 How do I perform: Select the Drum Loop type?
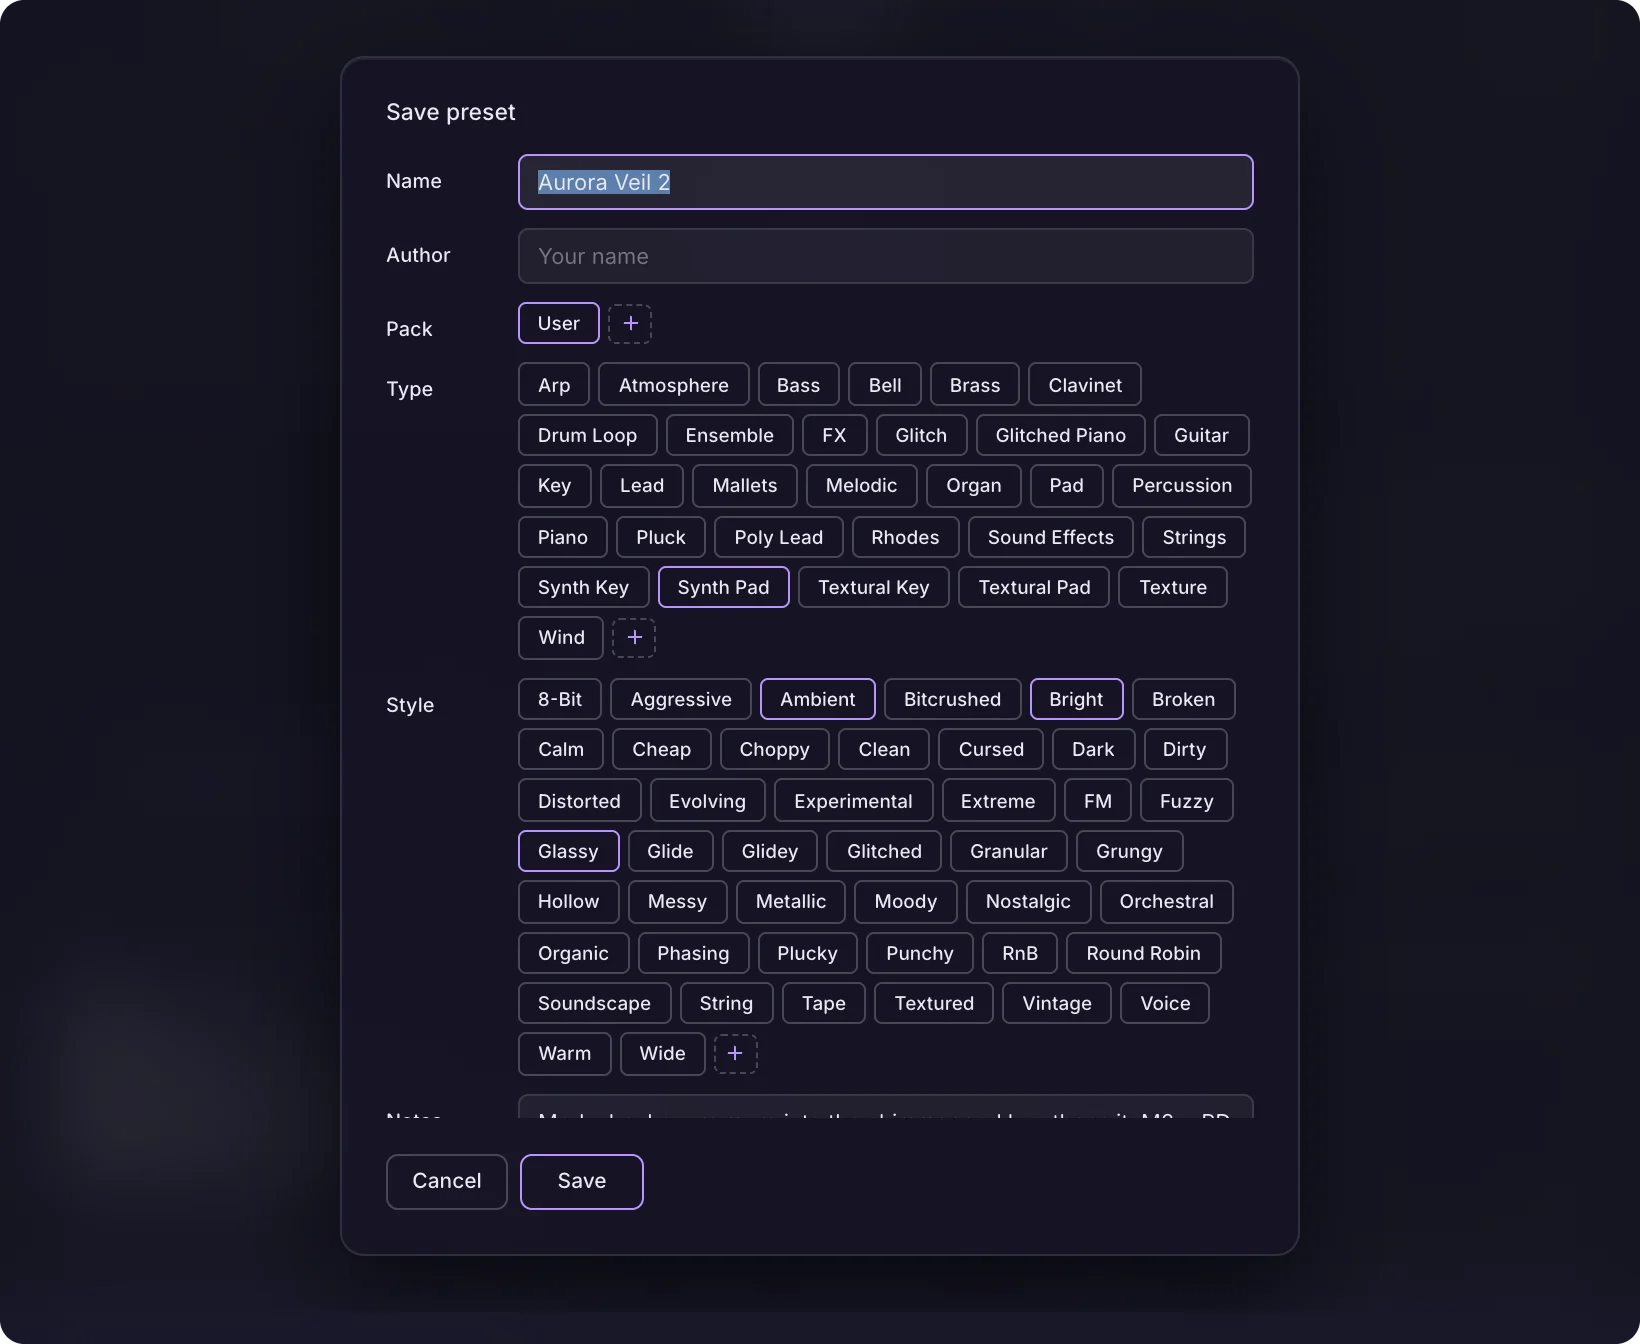587,435
